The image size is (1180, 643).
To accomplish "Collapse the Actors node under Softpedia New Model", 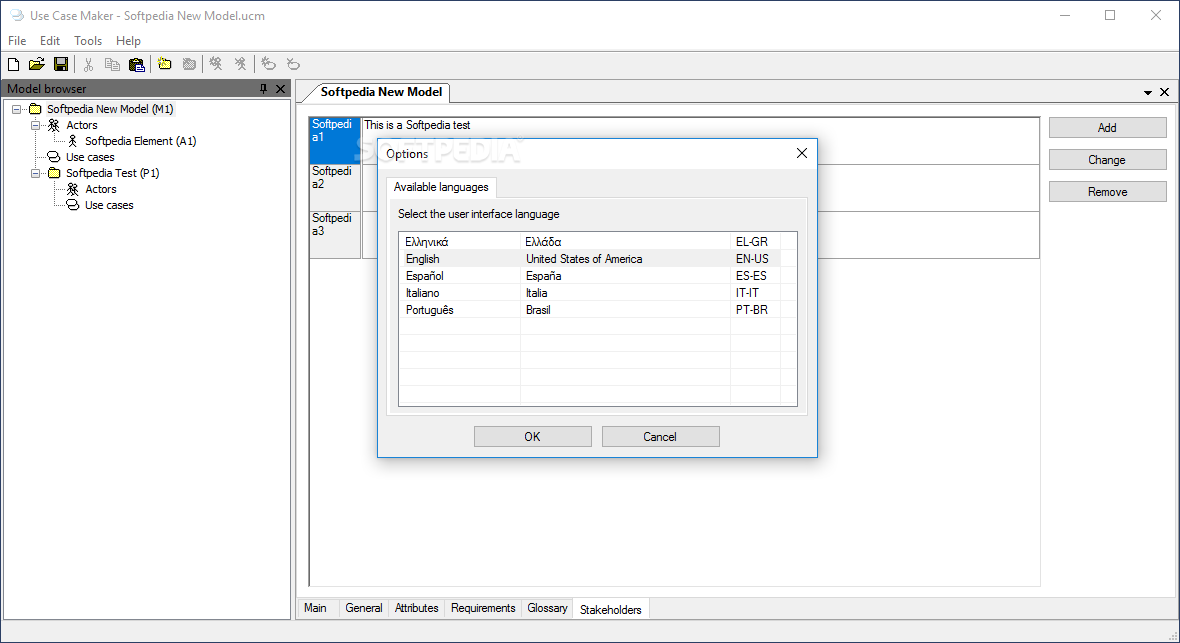I will pyautogui.click(x=35, y=125).
